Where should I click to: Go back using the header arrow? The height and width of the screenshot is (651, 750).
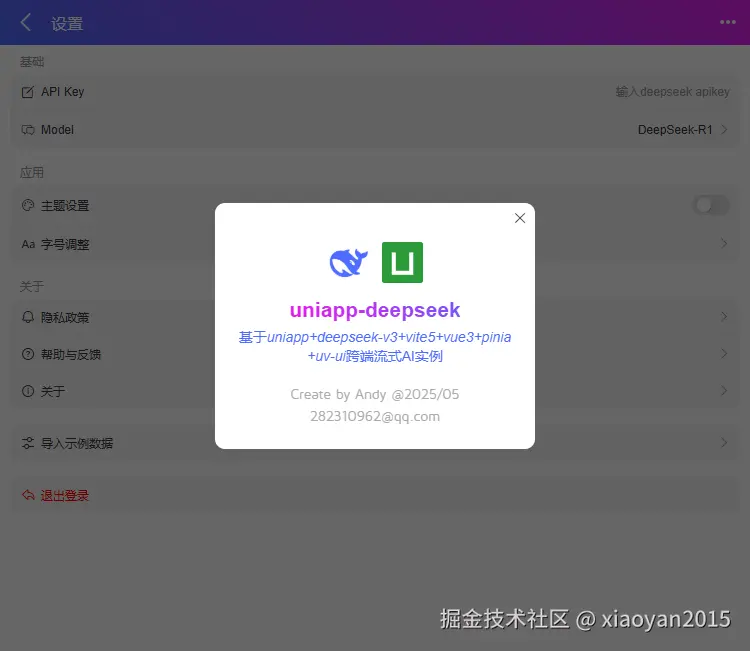pyautogui.click(x=26, y=22)
